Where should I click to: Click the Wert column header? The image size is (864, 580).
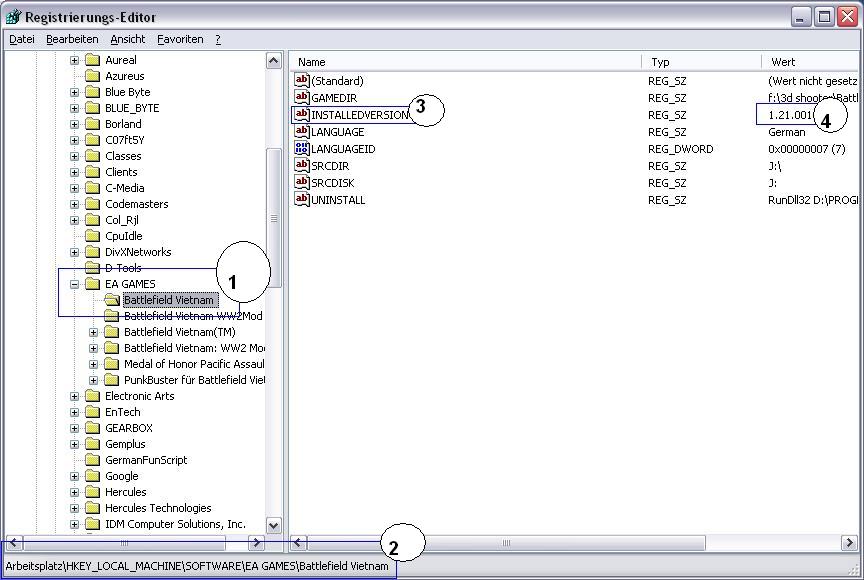810,62
